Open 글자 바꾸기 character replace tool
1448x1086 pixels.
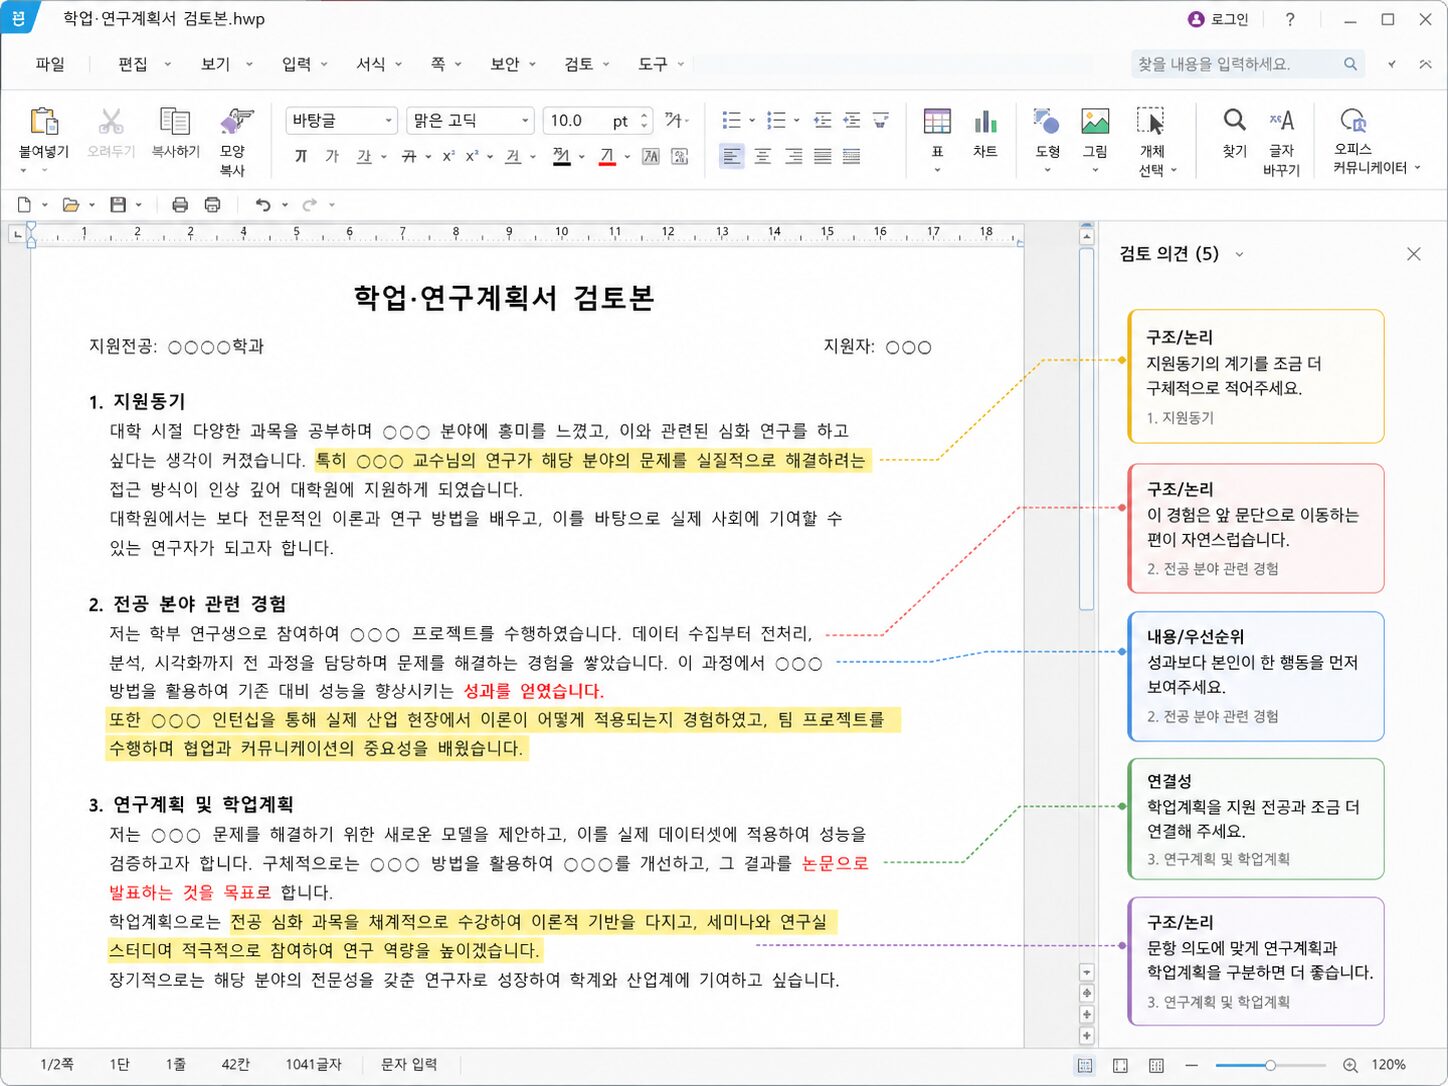coord(1281,121)
